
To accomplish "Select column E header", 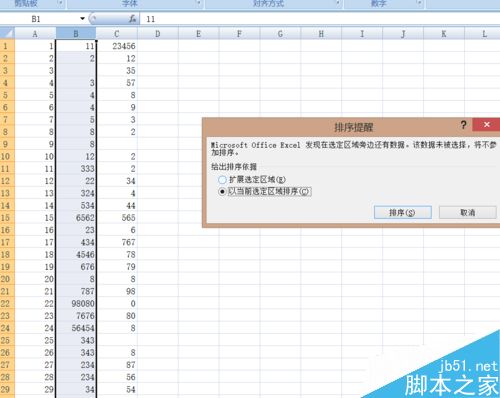I will click(198, 34).
